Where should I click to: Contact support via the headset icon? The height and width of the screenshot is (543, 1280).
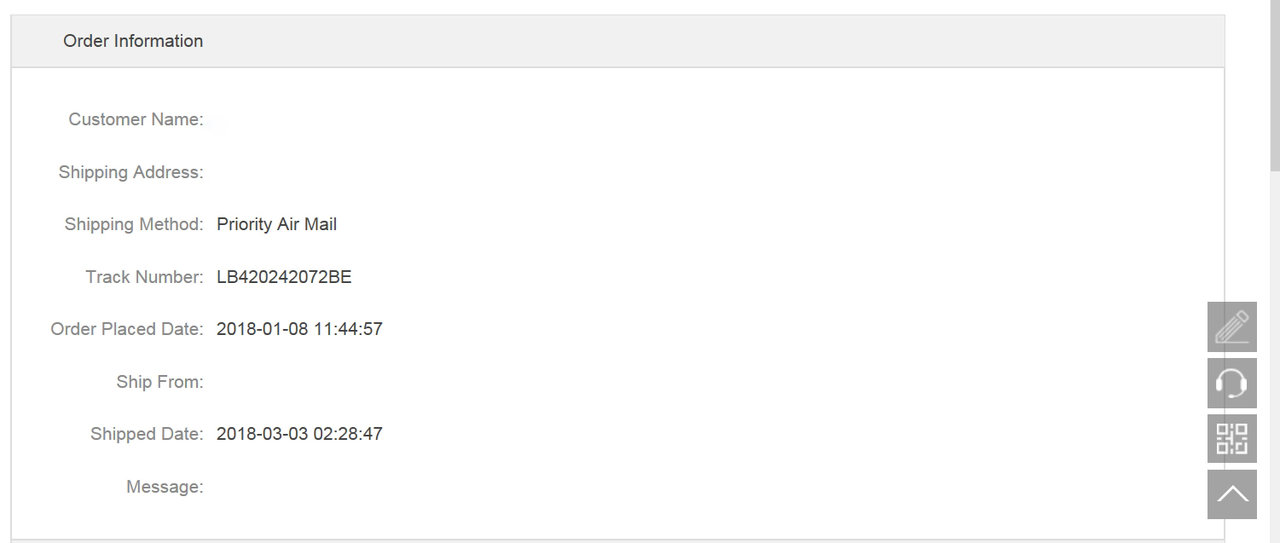point(1232,383)
